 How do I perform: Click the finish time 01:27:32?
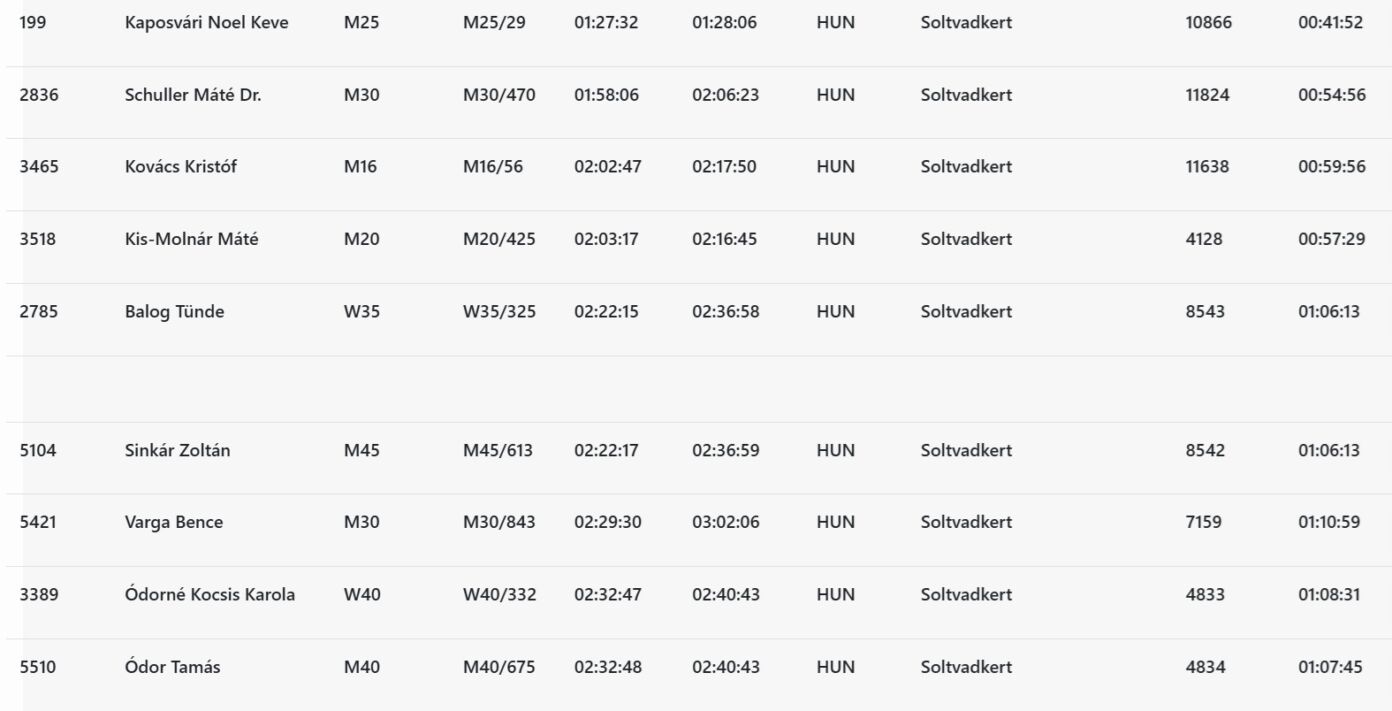click(x=607, y=23)
